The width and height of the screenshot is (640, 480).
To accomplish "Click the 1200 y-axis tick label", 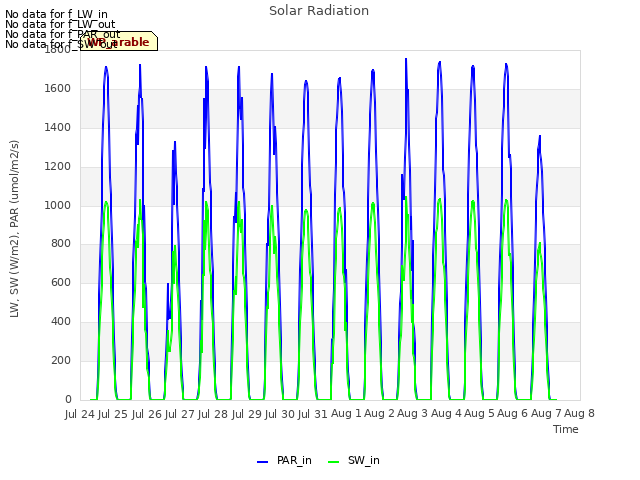I will [58, 167].
